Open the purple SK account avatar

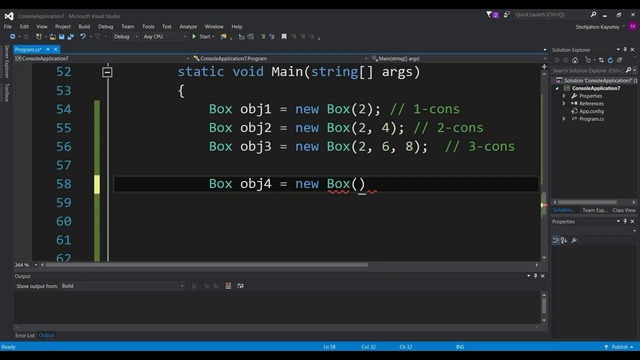coord(633,27)
